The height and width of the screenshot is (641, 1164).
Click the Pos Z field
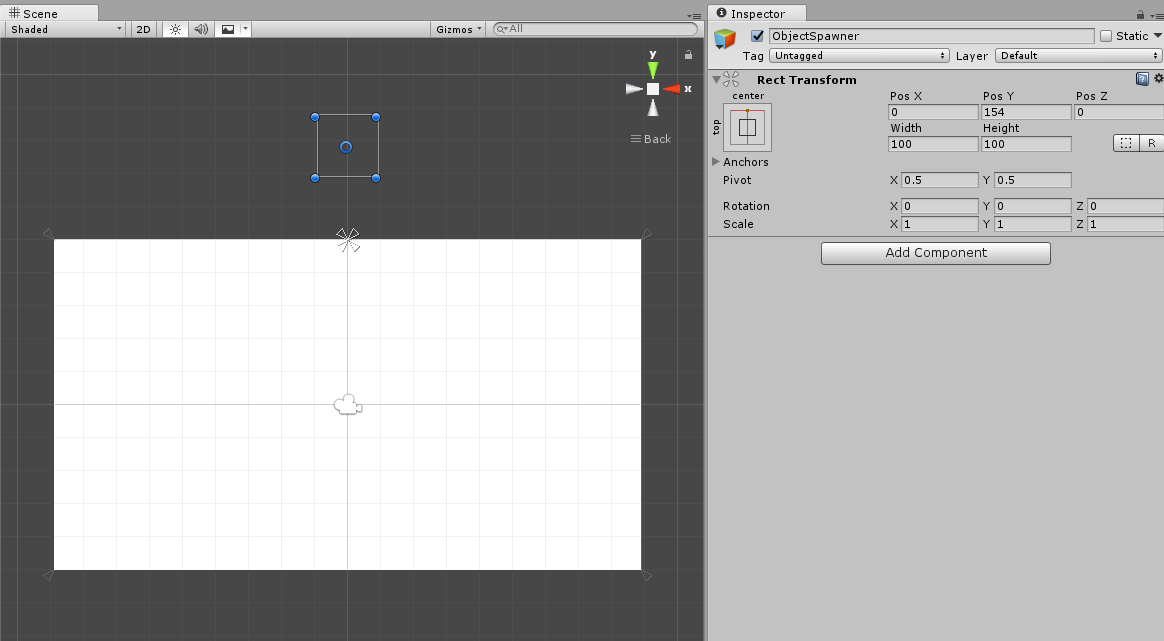[1119, 112]
